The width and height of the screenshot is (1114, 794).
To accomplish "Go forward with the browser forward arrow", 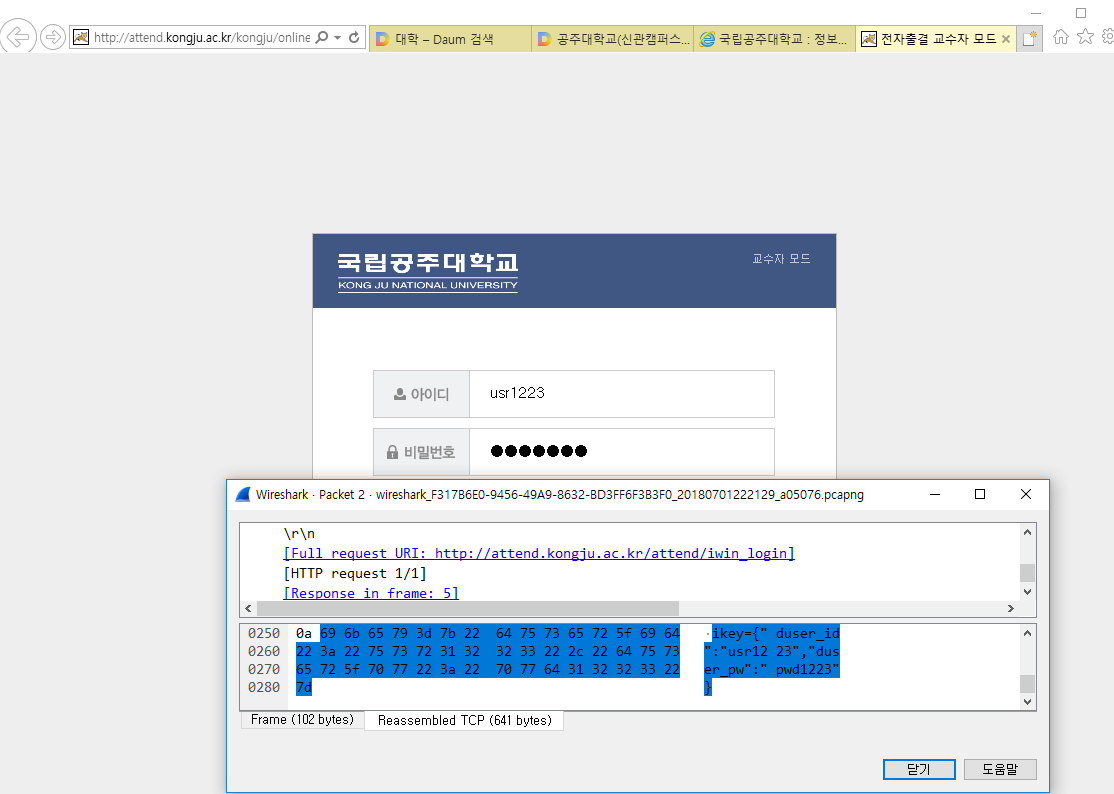I will point(53,37).
